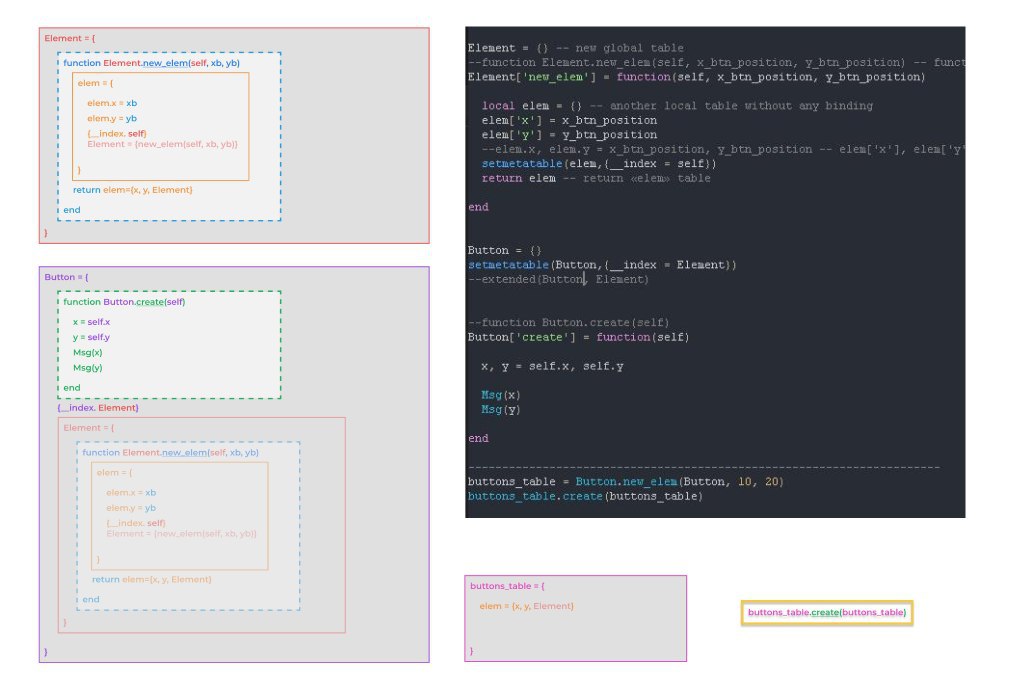Click 'end' in the green dashed box
The height and width of the screenshot is (696, 1010).
pos(71,388)
